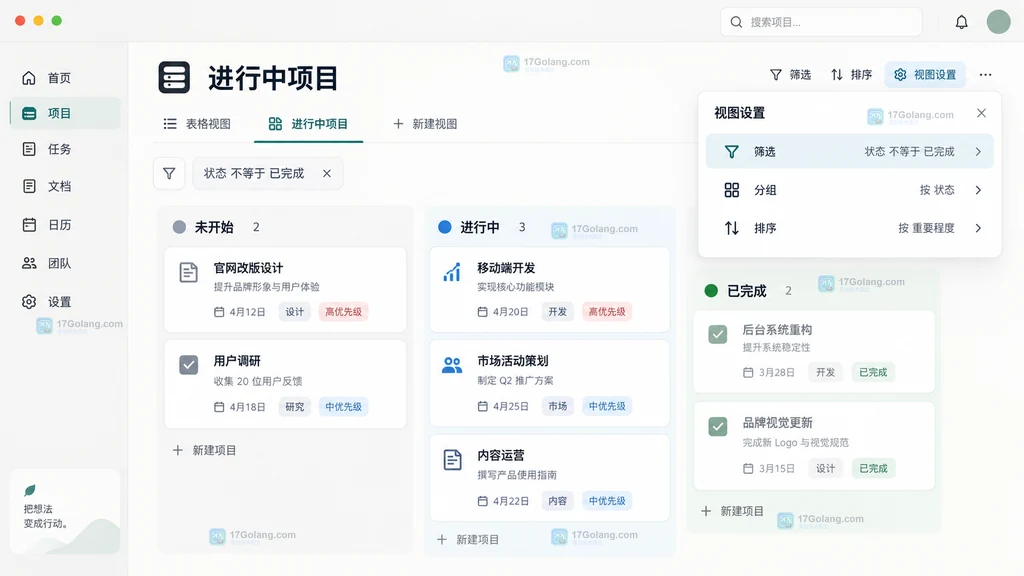Click the 中优先级 tag on 内容运营
1024x576 pixels.
point(607,501)
